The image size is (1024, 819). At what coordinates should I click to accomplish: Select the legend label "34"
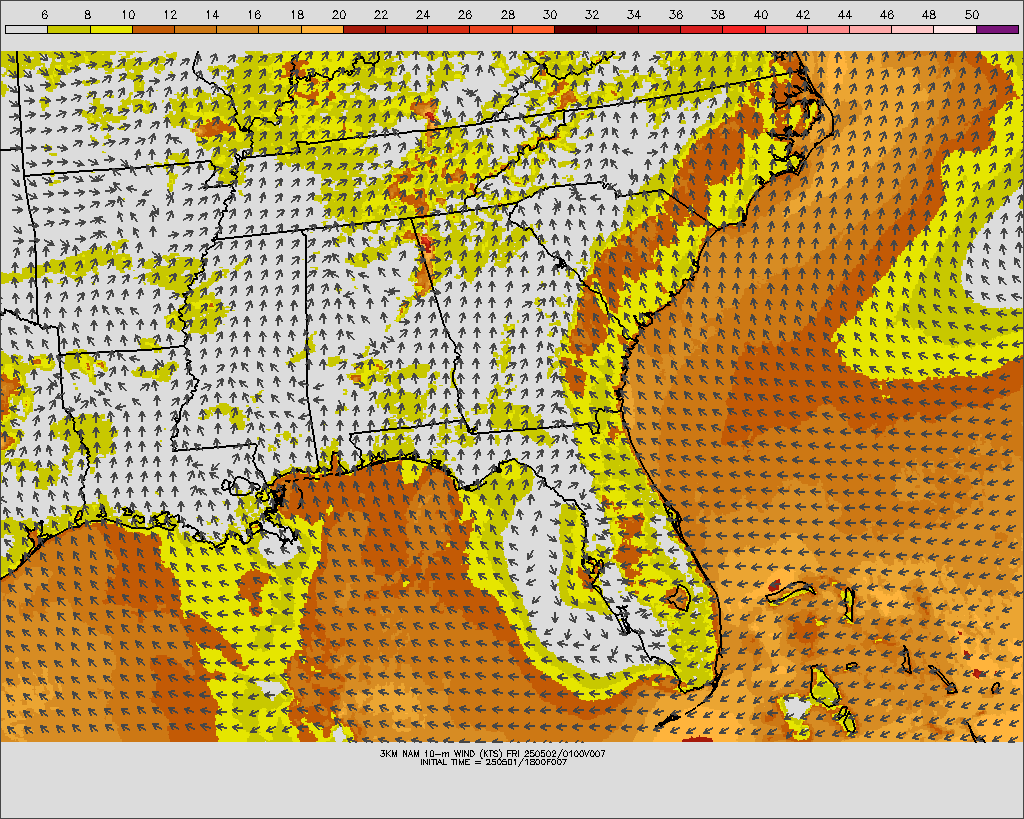[634, 14]
